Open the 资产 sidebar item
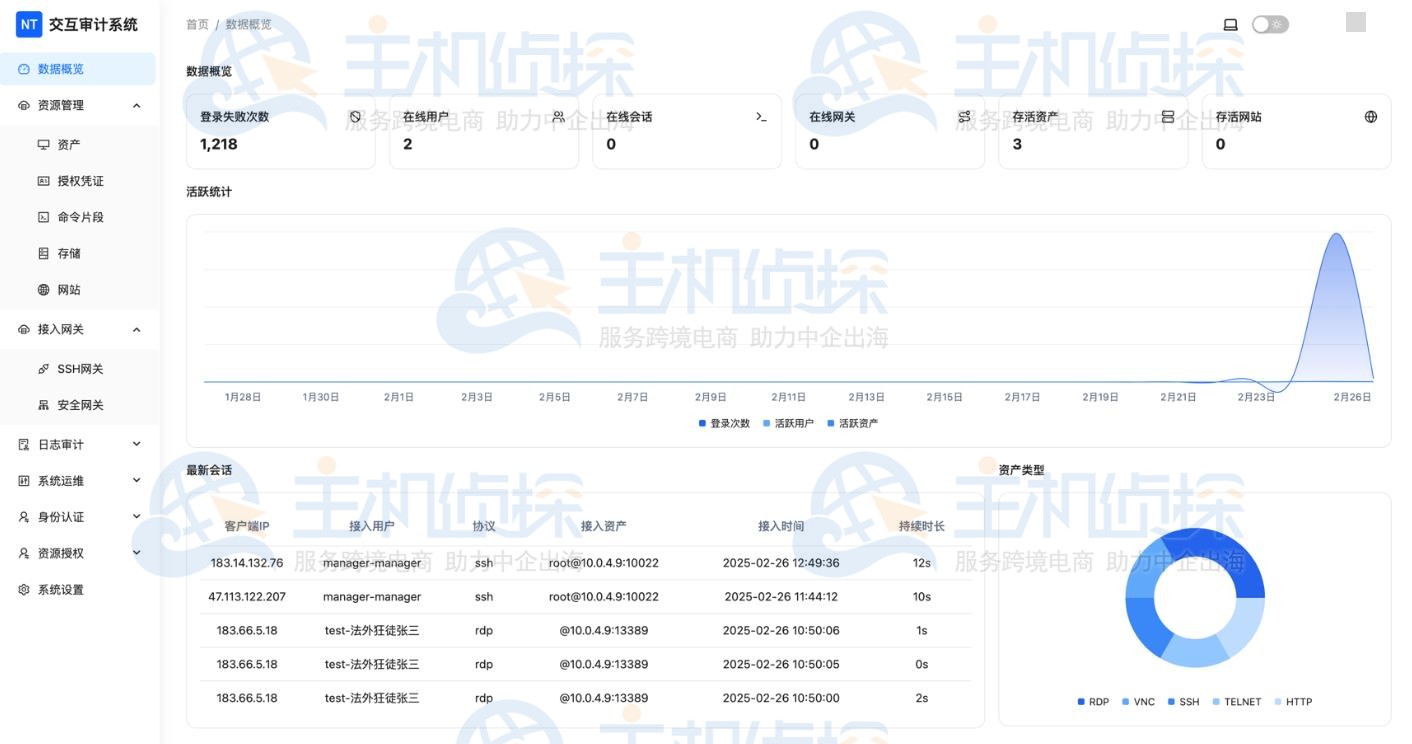1412x744 pixels. click(x=78, y=145)
